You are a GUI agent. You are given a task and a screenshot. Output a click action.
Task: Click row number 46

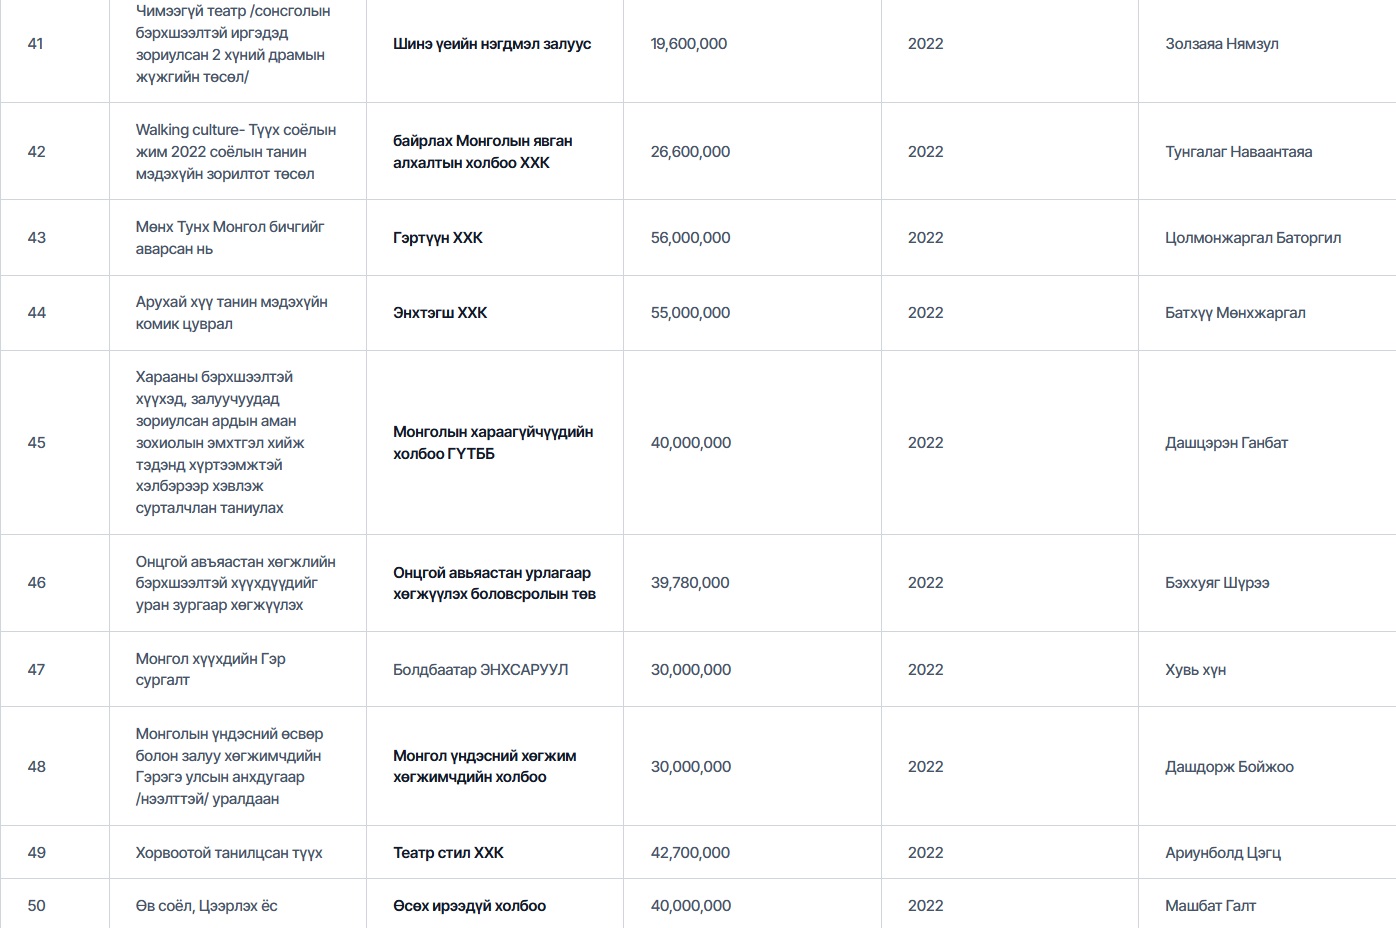pyautogui.click(x=37, y=583)
